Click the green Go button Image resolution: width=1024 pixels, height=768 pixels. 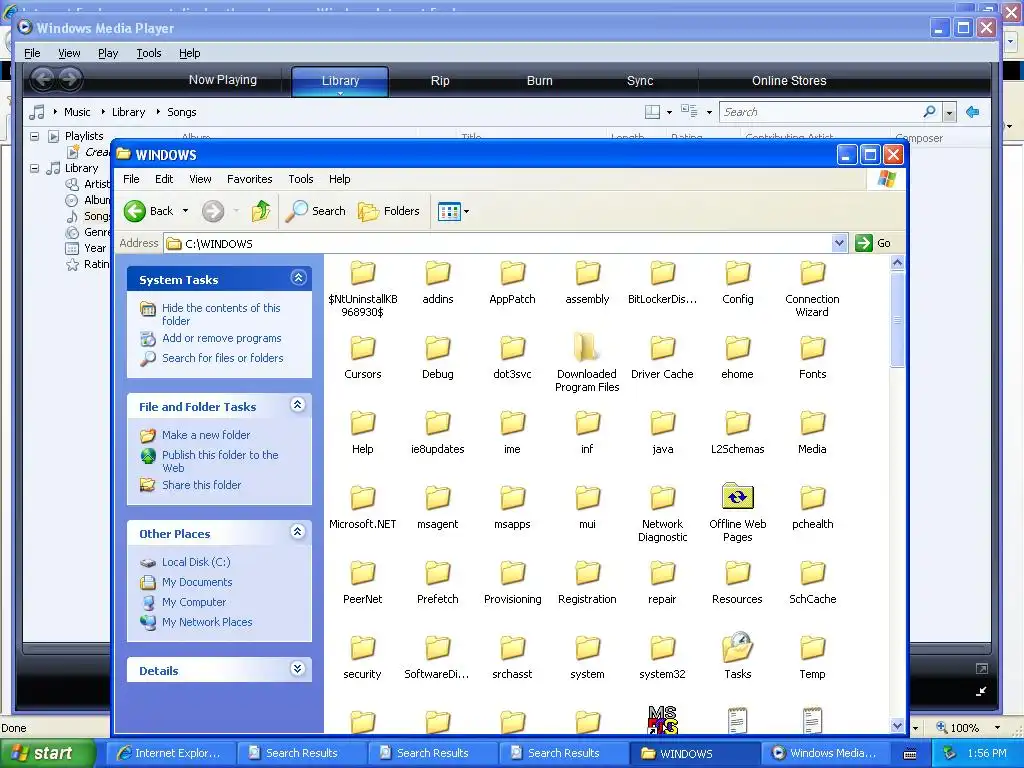coord(874,243)
